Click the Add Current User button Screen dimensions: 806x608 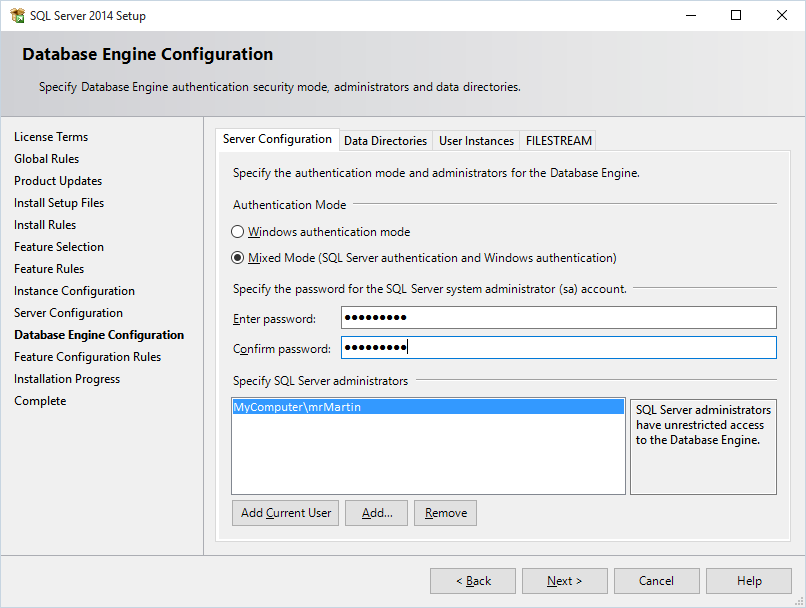(285, 513)
